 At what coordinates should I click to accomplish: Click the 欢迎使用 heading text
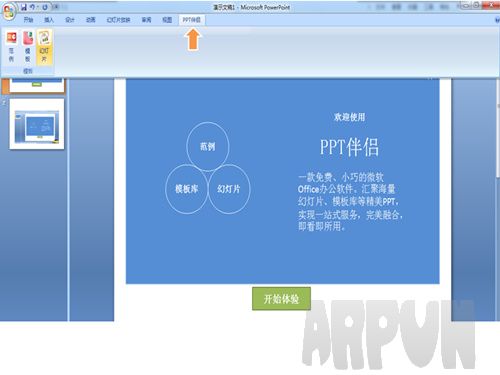tap(349, 117)
